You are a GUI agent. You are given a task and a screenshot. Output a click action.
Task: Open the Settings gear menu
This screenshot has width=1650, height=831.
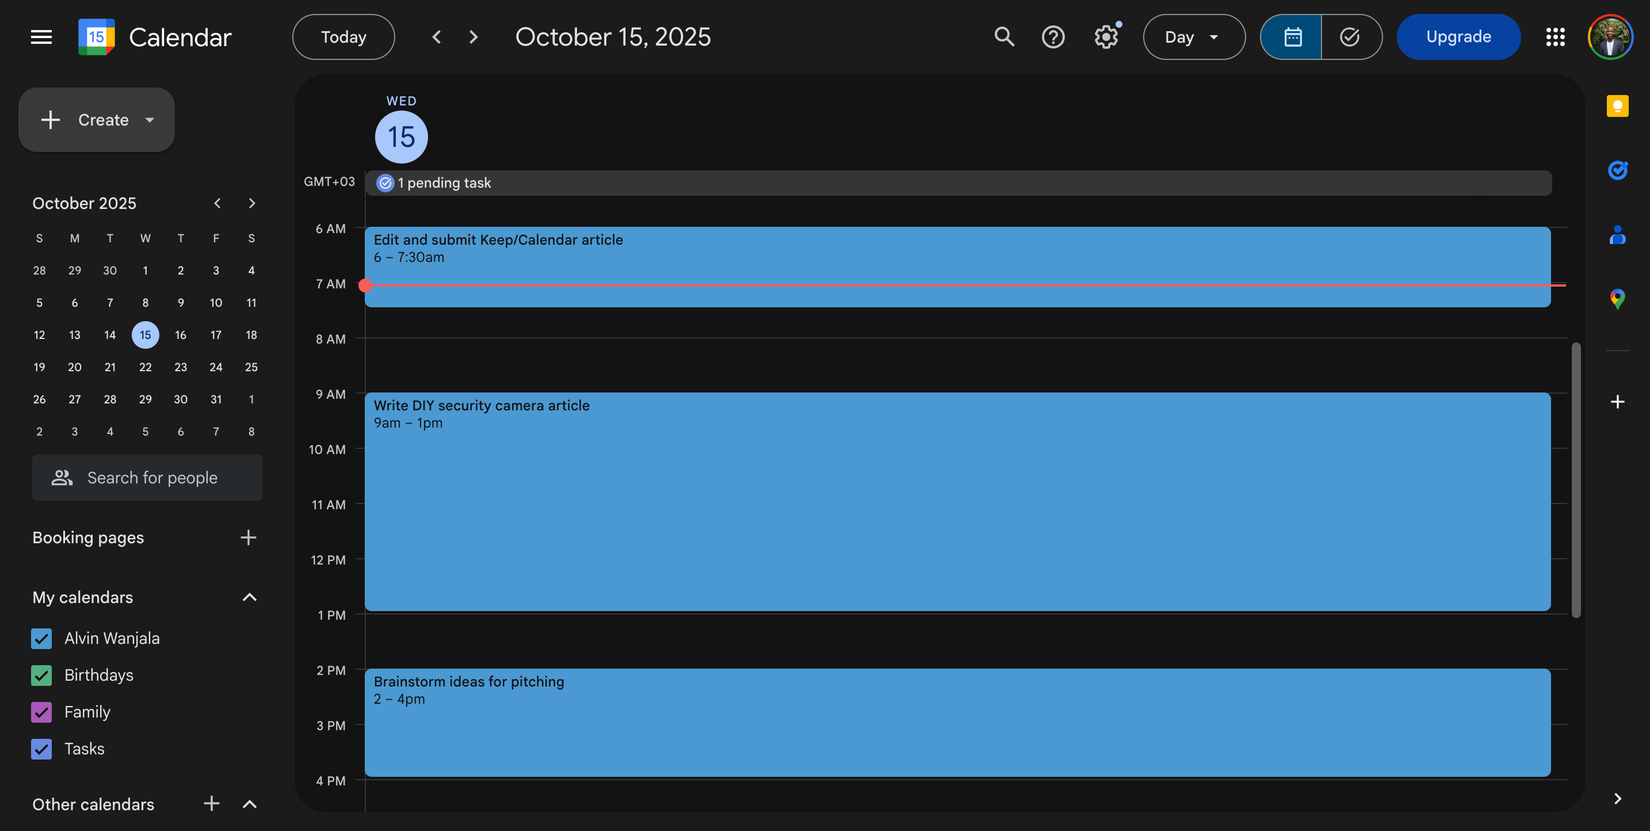click(x=1105, y=37)
